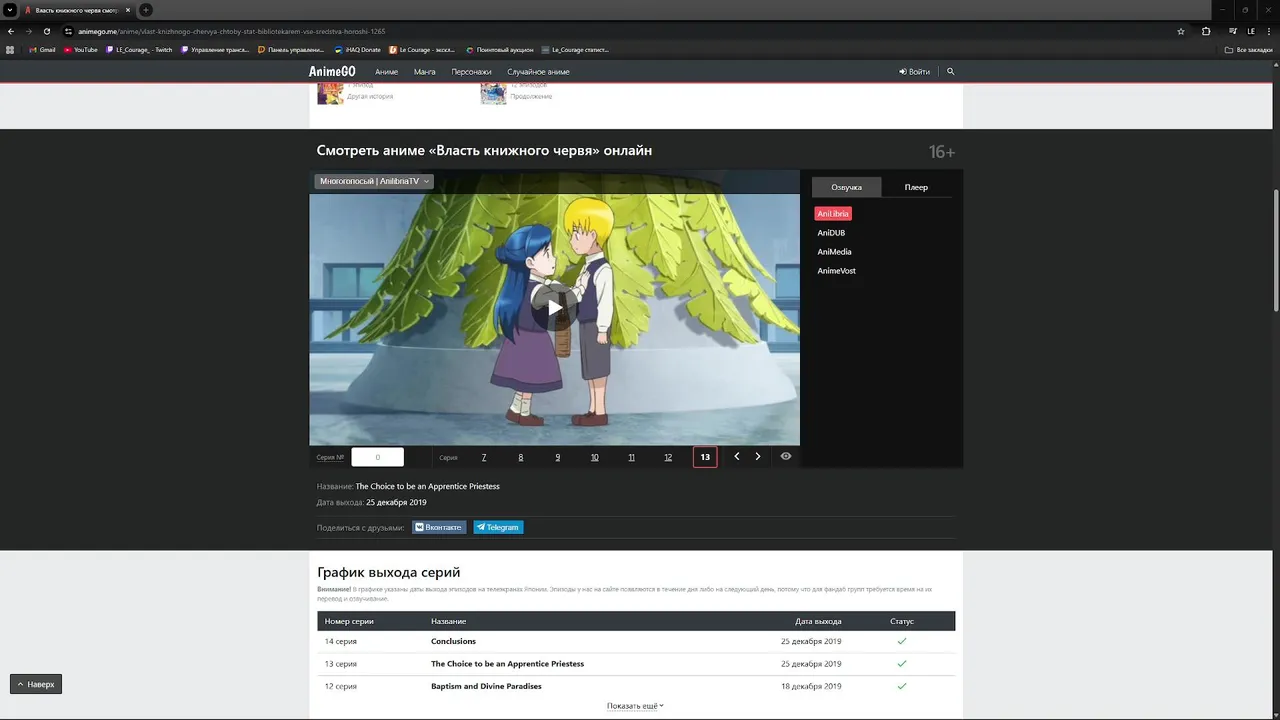Close the current anime tab
The height and width of the screenshot is (720, 1280).
128,10
